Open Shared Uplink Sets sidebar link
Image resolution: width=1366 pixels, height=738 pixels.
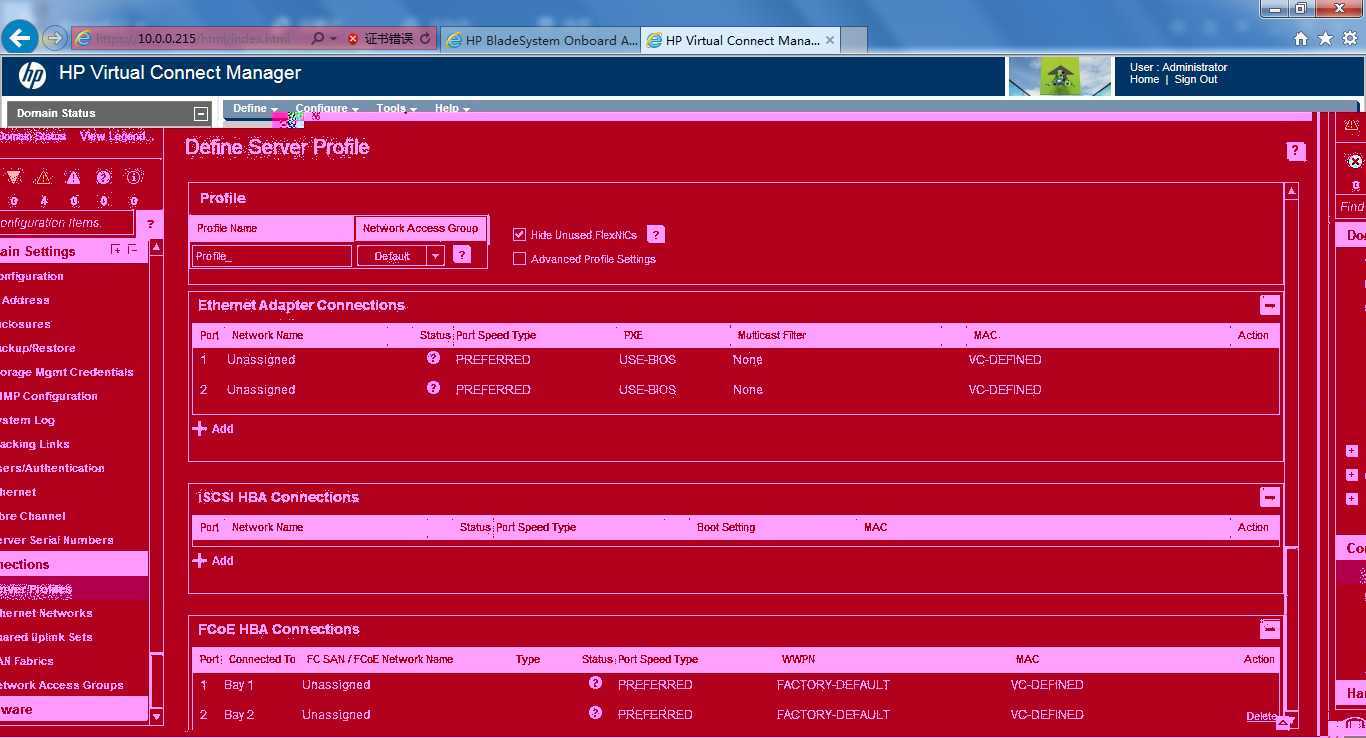(46, 637)
